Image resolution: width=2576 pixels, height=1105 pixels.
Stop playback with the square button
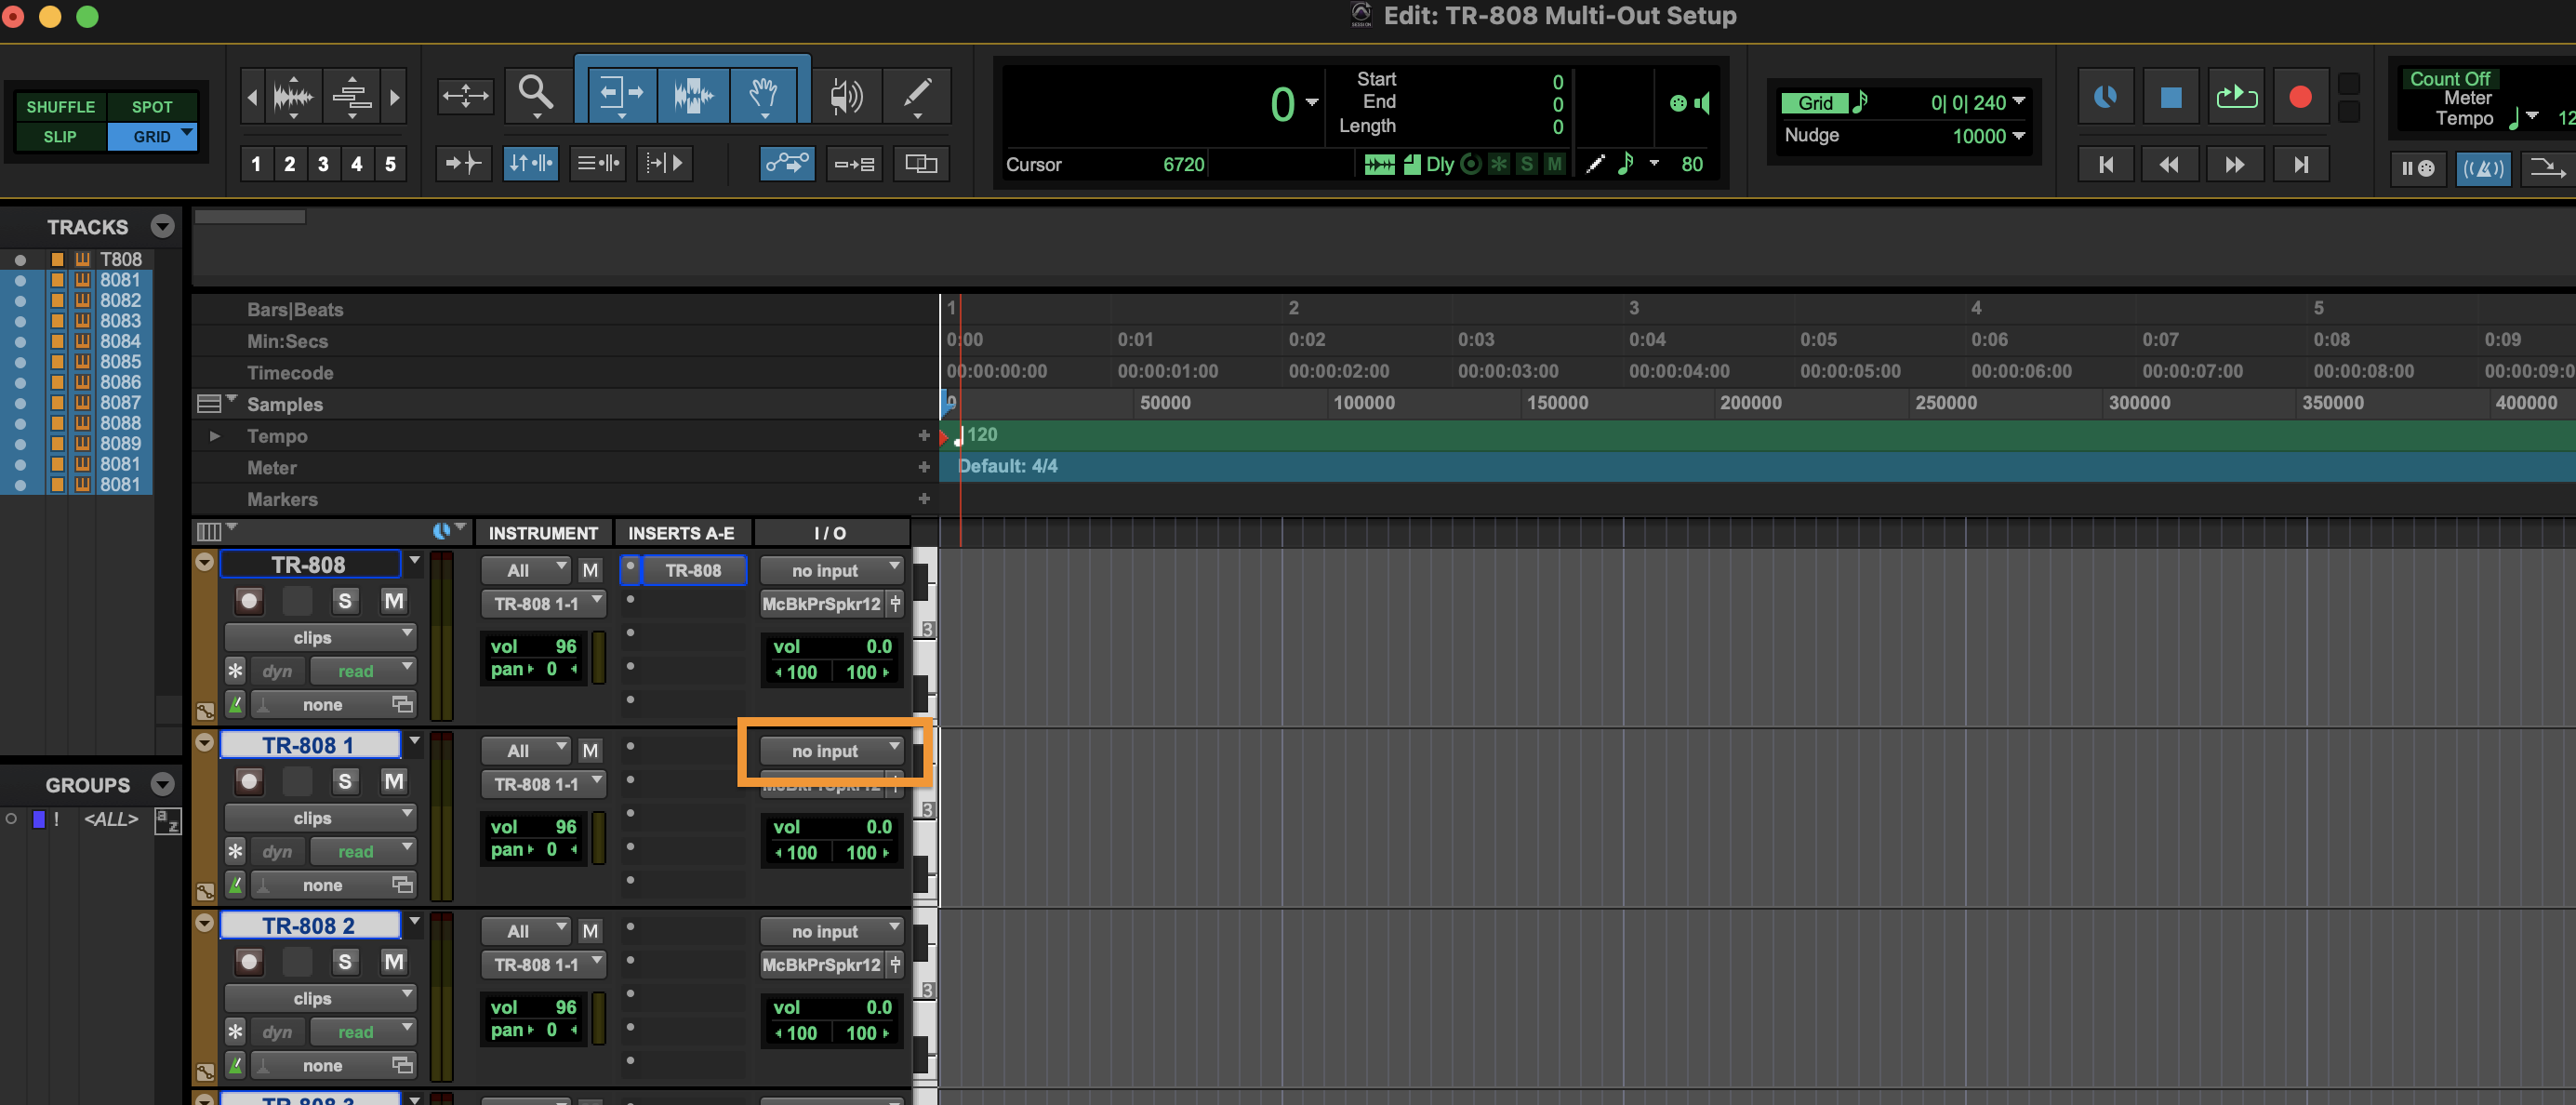point(2170,97)
